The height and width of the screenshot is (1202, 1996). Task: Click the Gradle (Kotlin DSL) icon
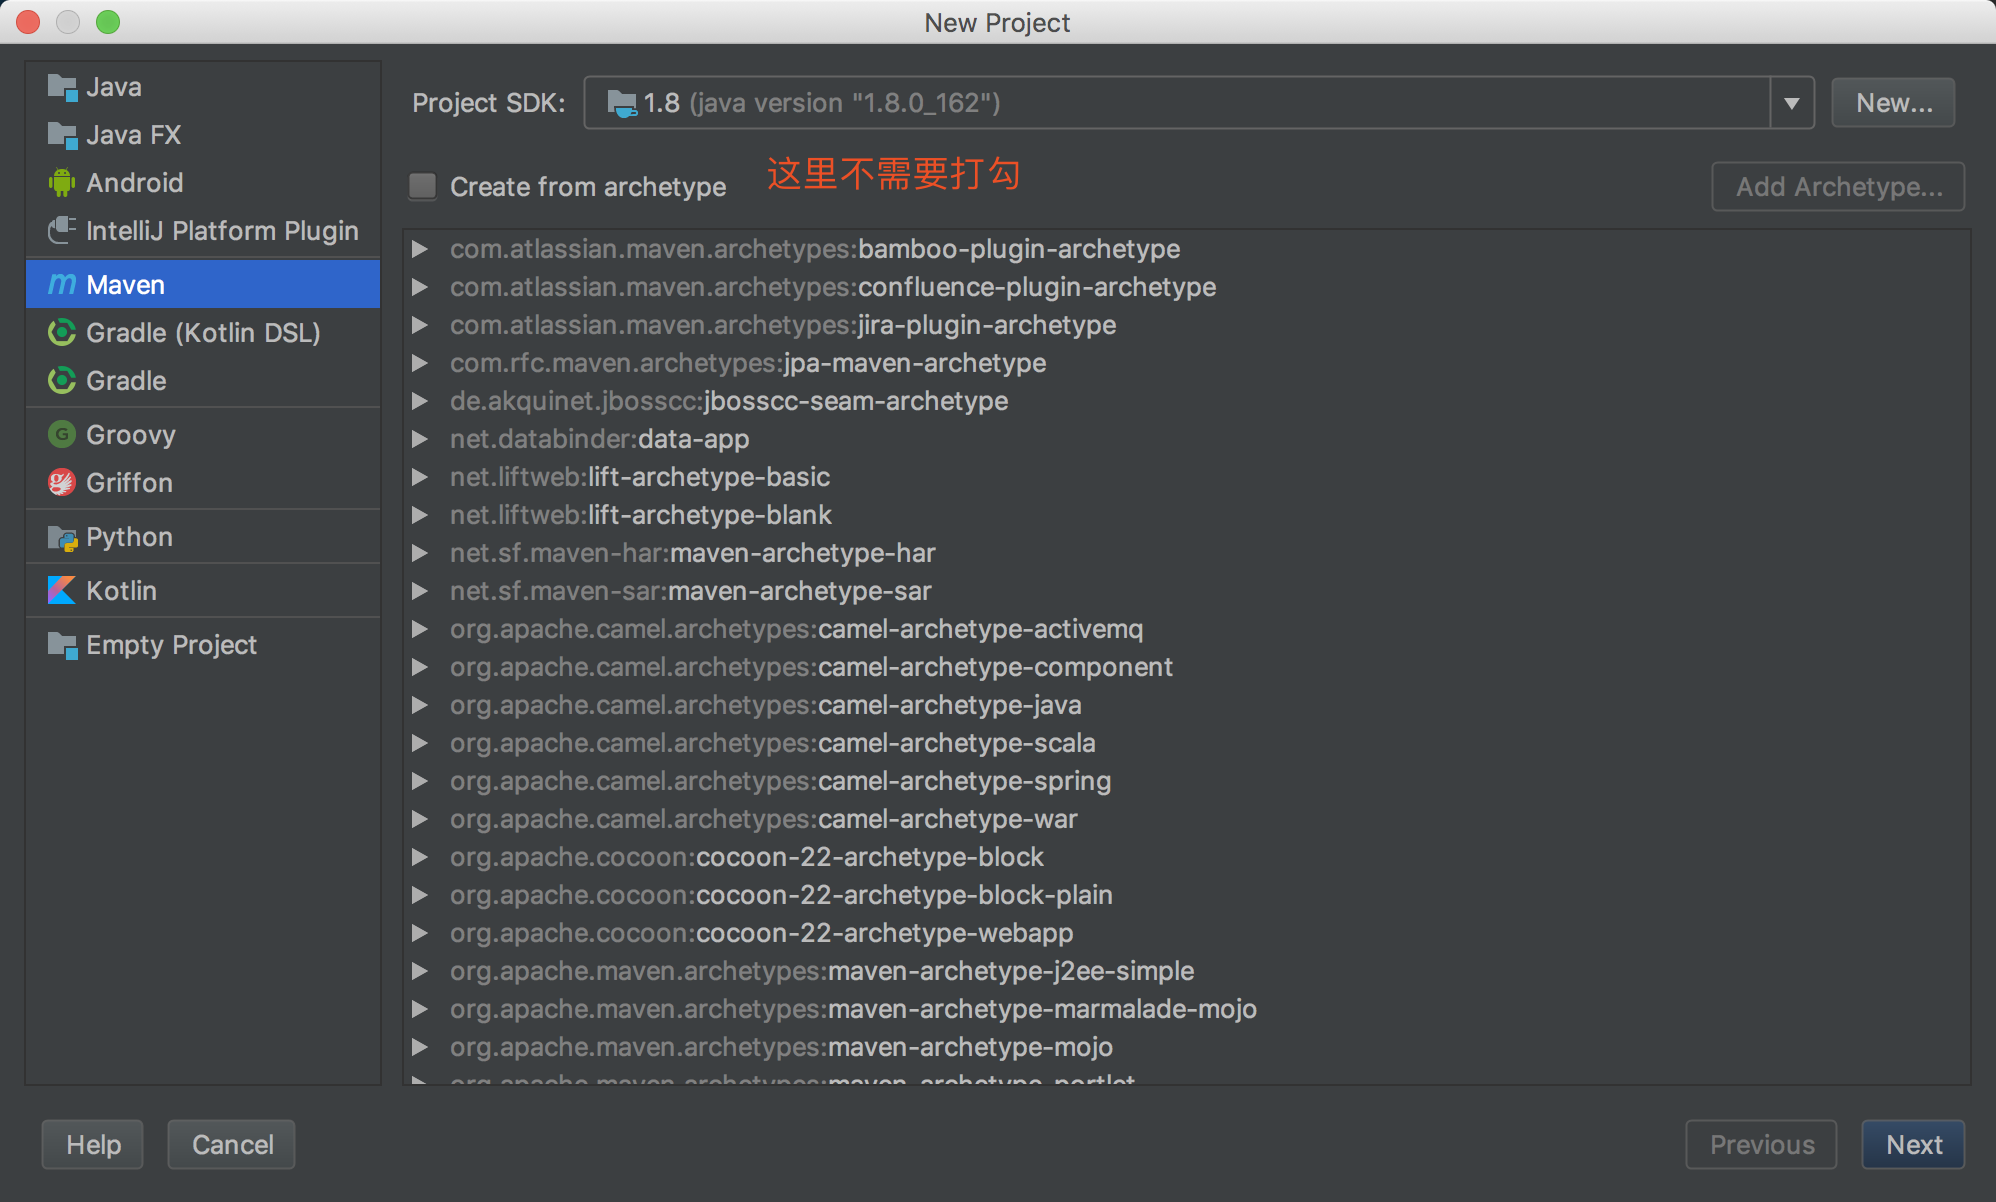coord(62,333)
